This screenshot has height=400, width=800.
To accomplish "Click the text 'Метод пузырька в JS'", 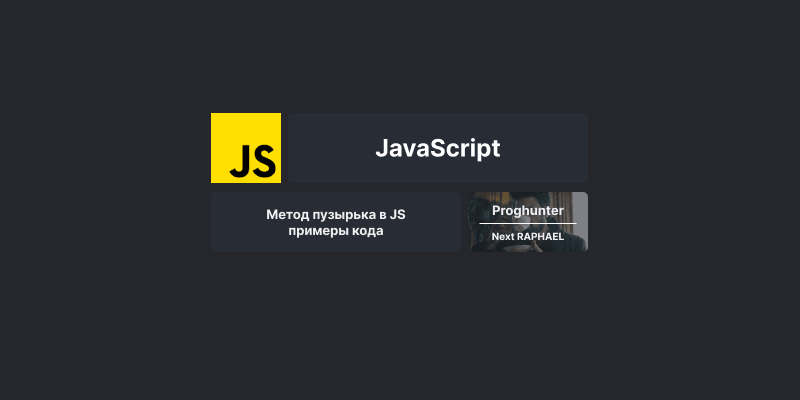I will (336, 215).
